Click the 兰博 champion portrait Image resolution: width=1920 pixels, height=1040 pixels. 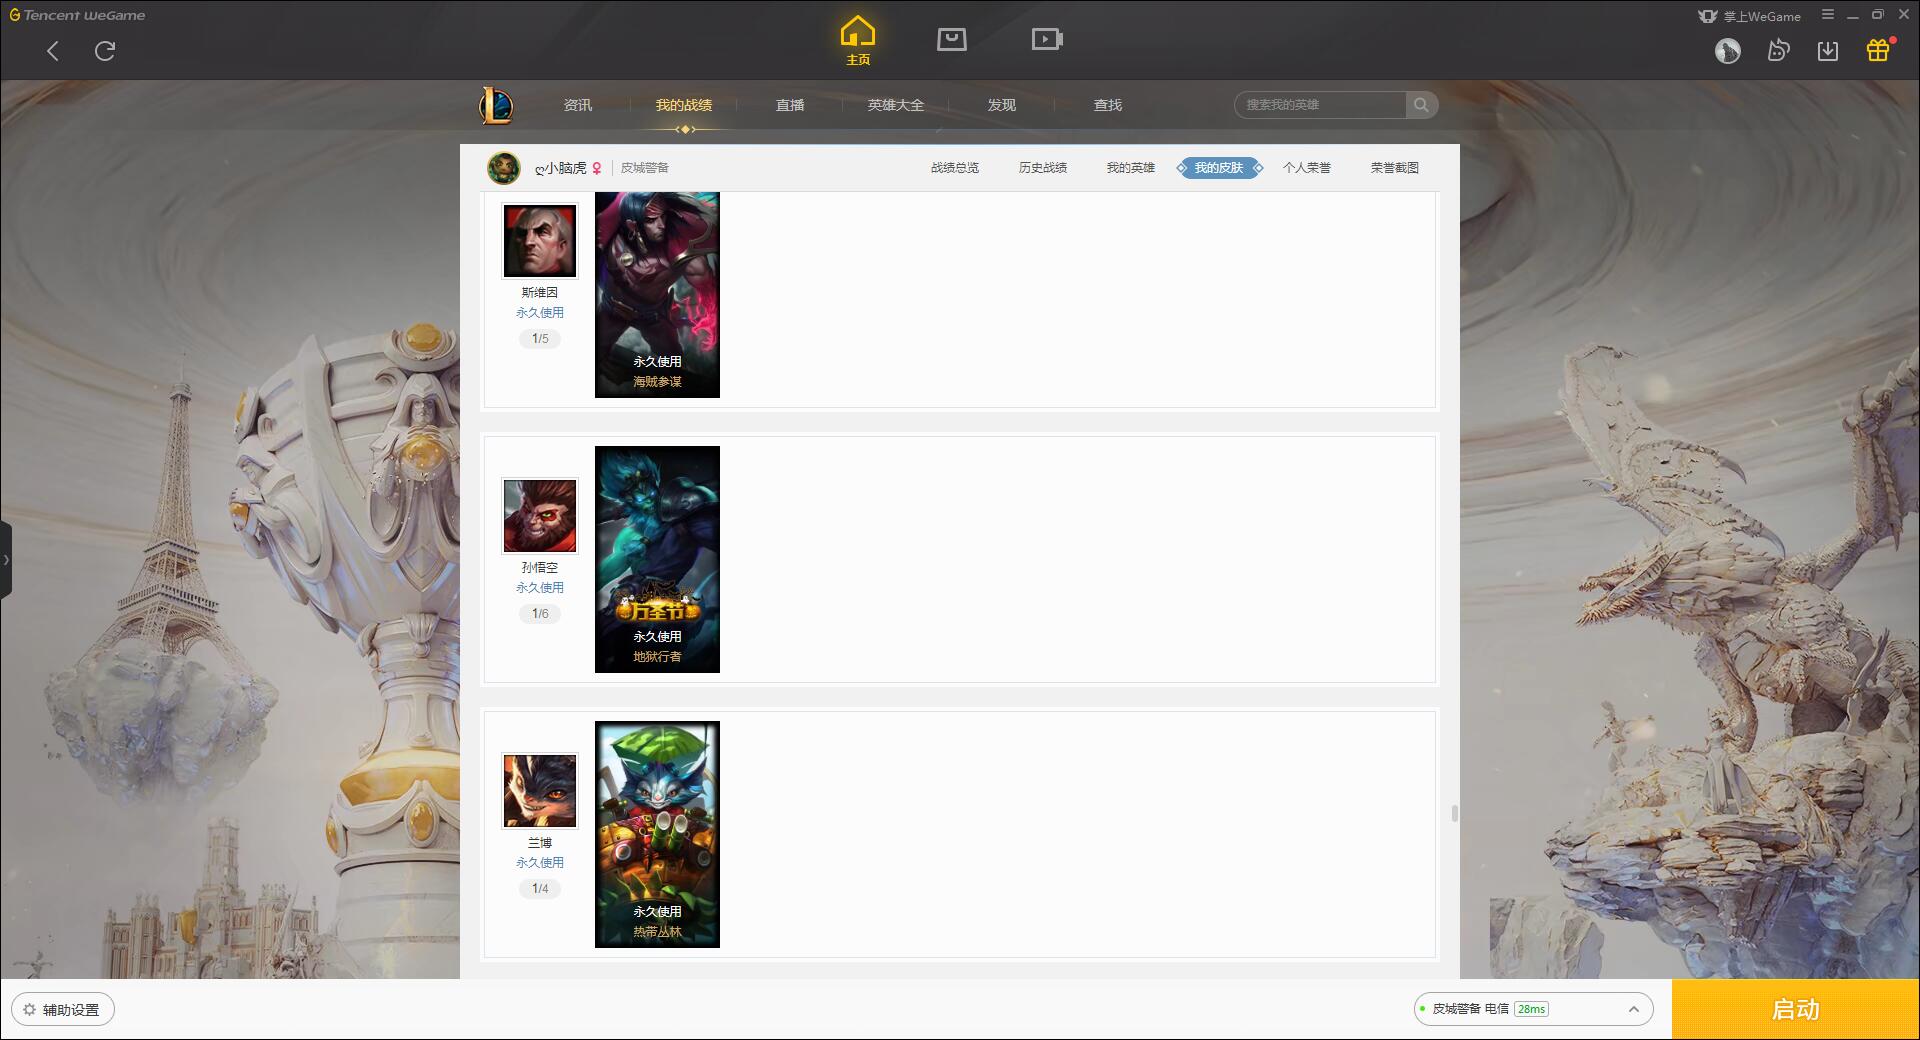click(540, 791)
